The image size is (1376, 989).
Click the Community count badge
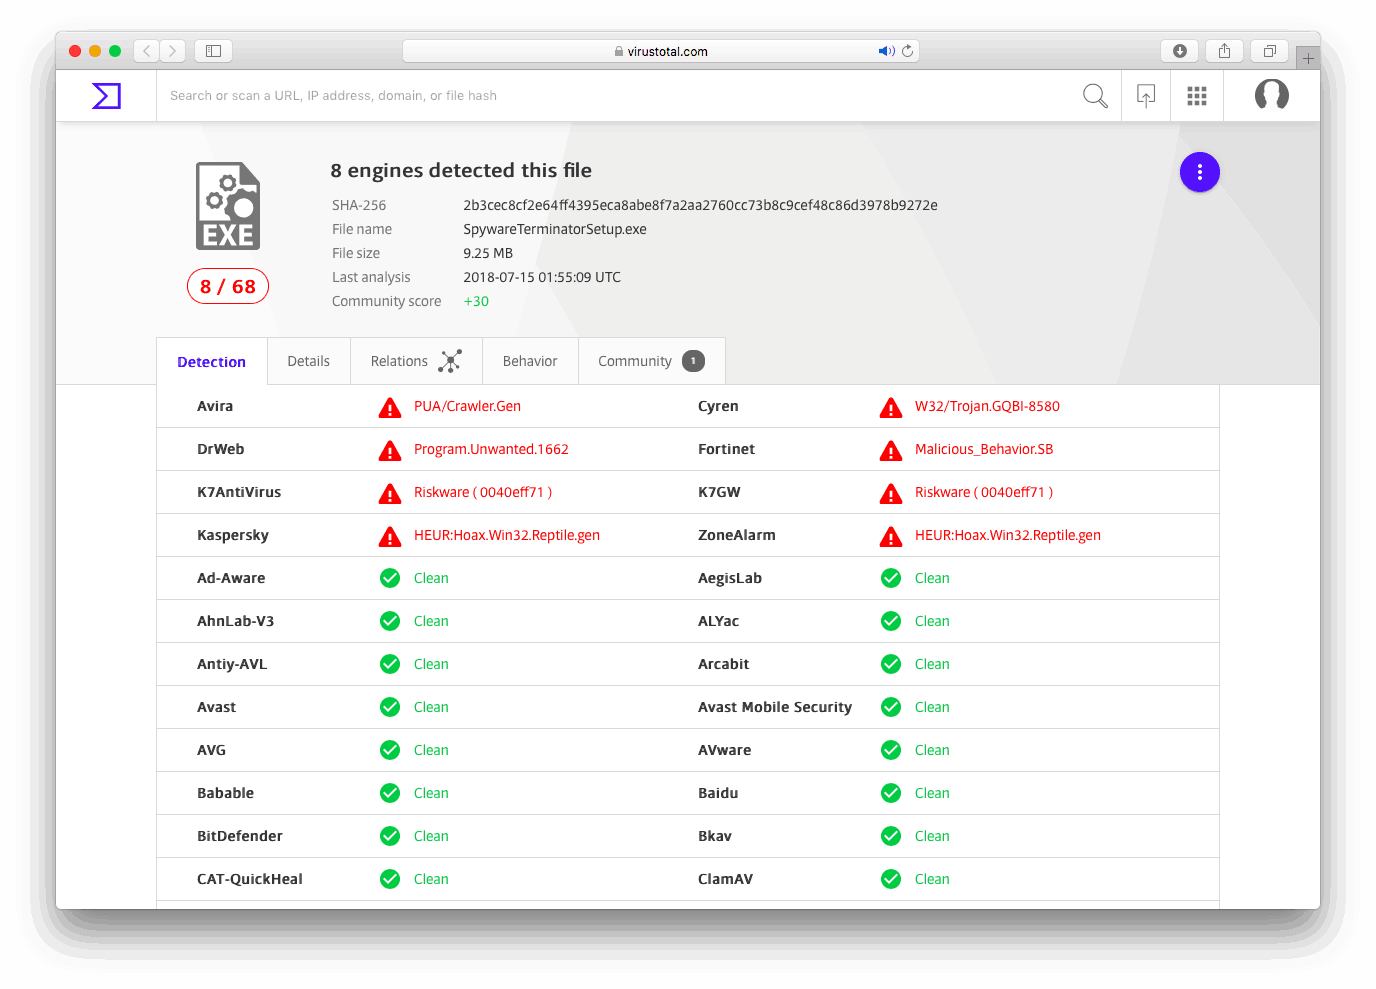pyautogui.click(x=693, y=361)
